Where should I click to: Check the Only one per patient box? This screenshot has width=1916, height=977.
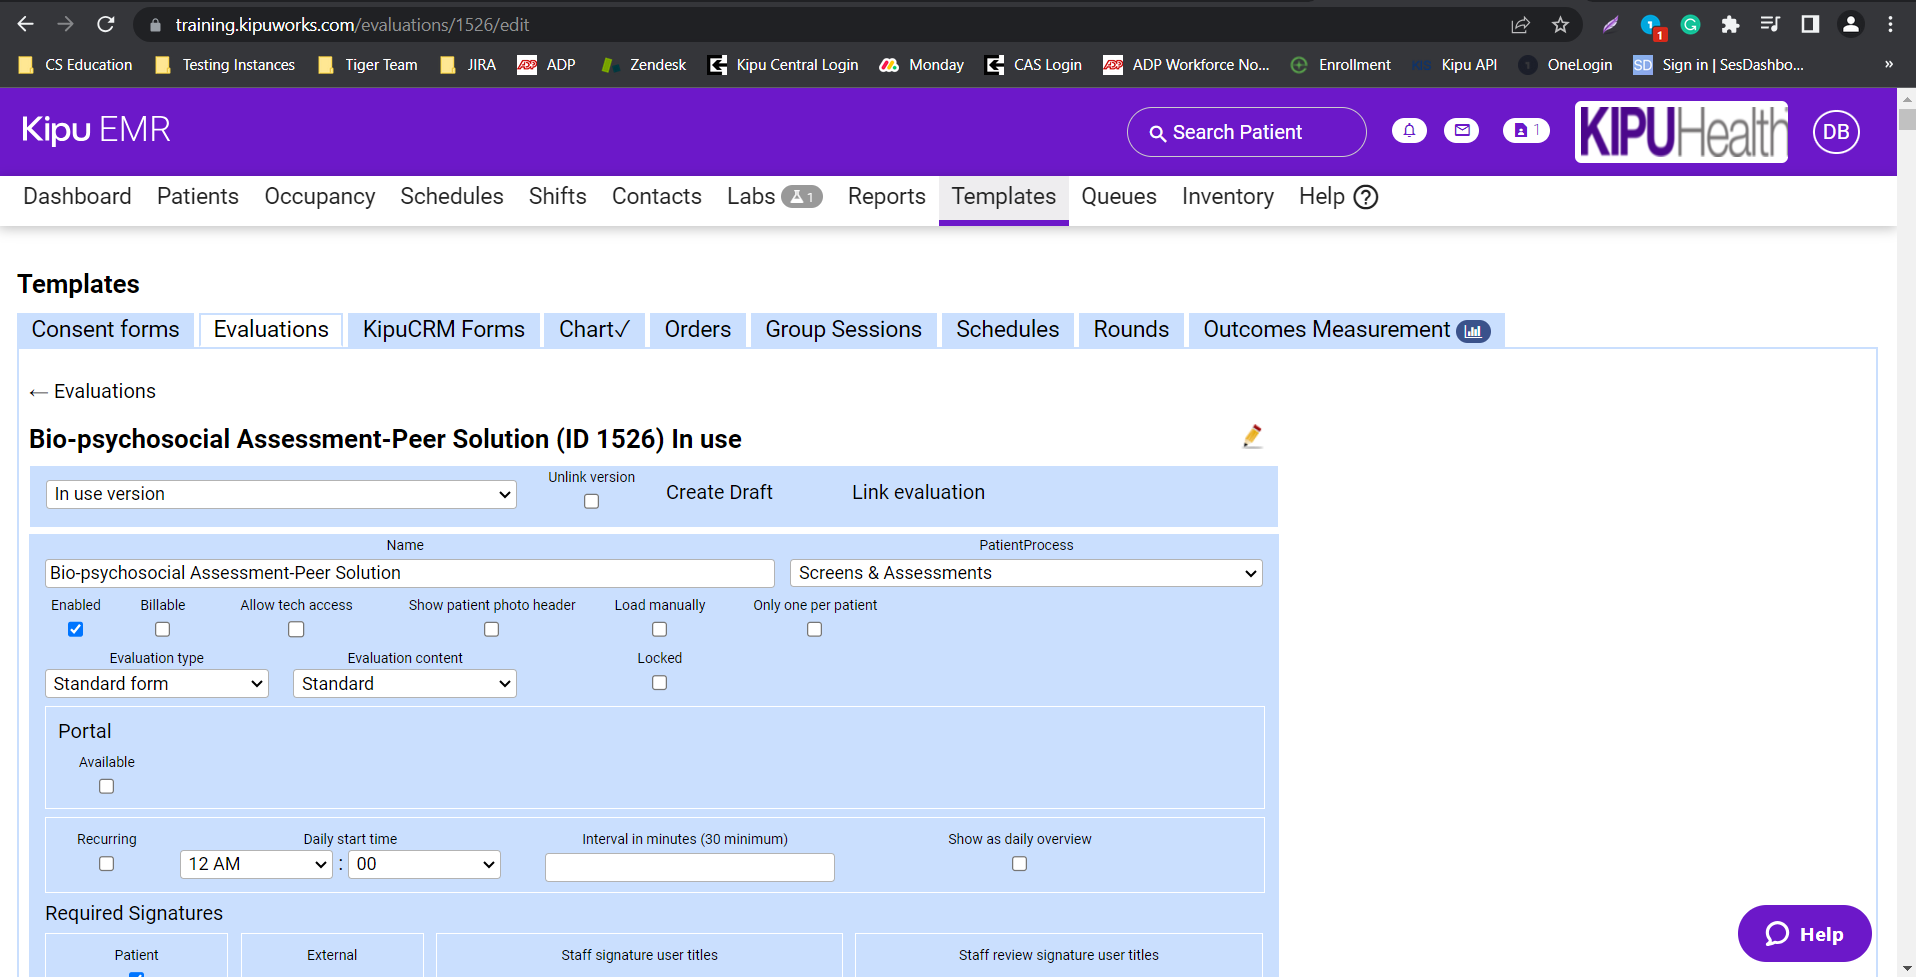(x=815, y=629)
